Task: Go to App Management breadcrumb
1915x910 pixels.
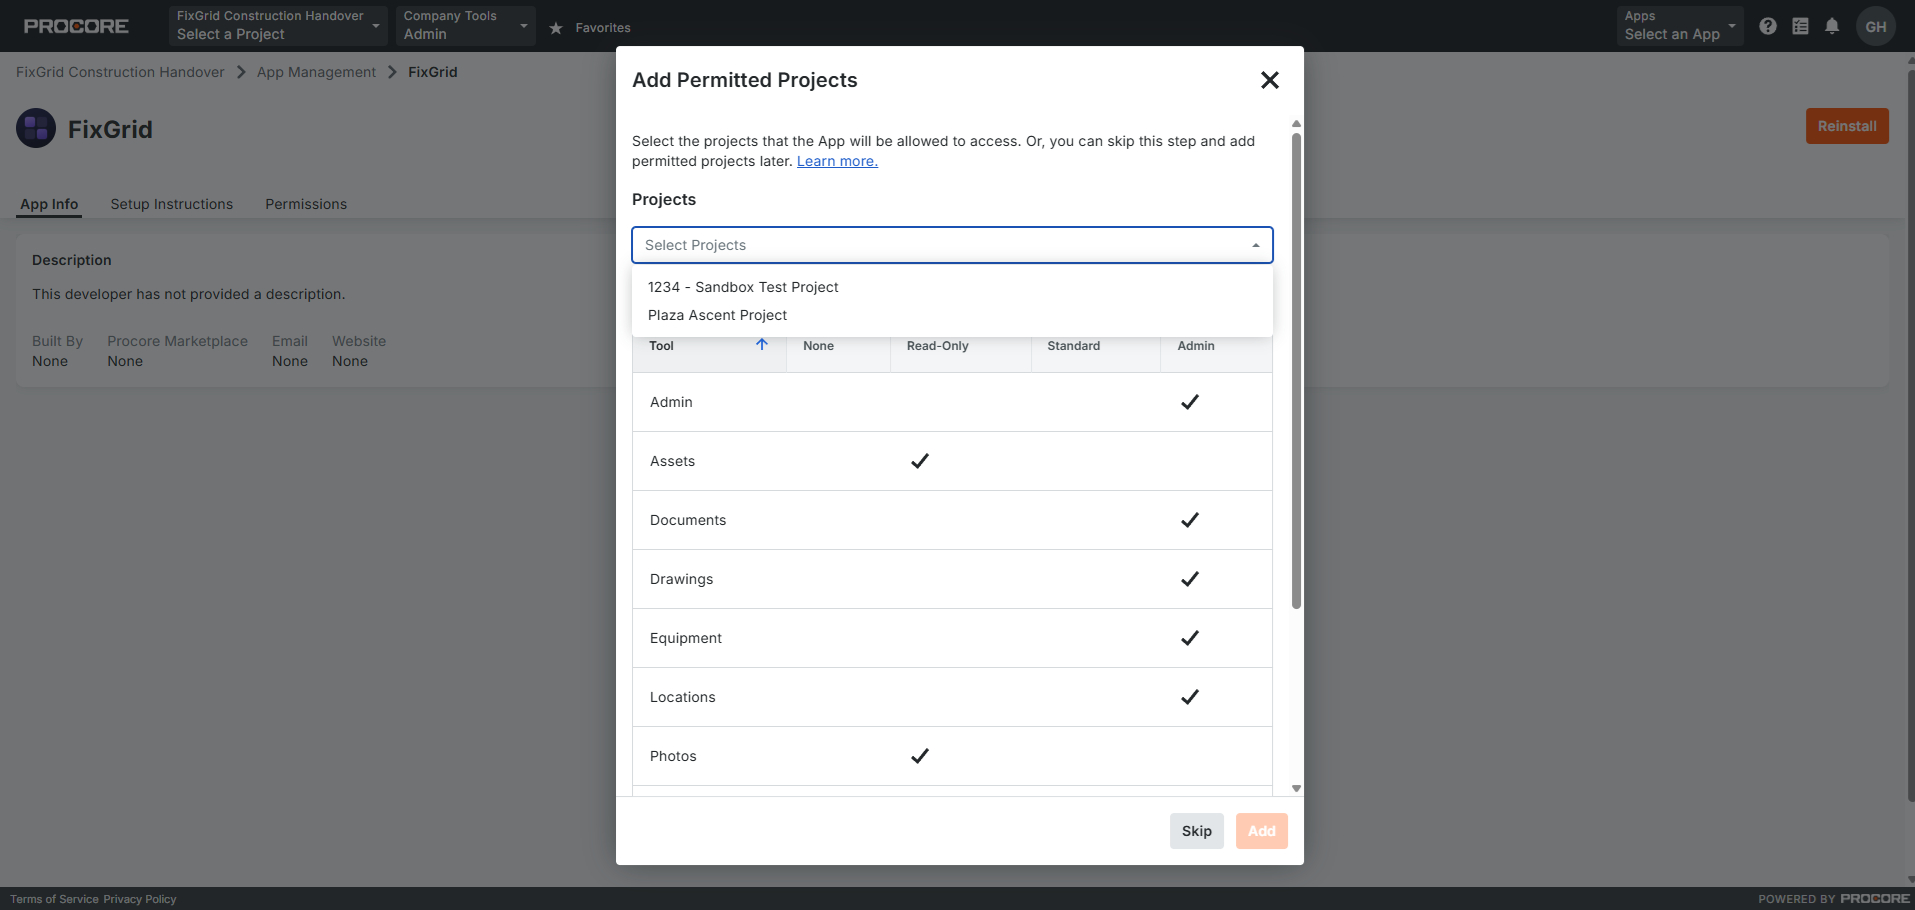Action: pos(316,72)
